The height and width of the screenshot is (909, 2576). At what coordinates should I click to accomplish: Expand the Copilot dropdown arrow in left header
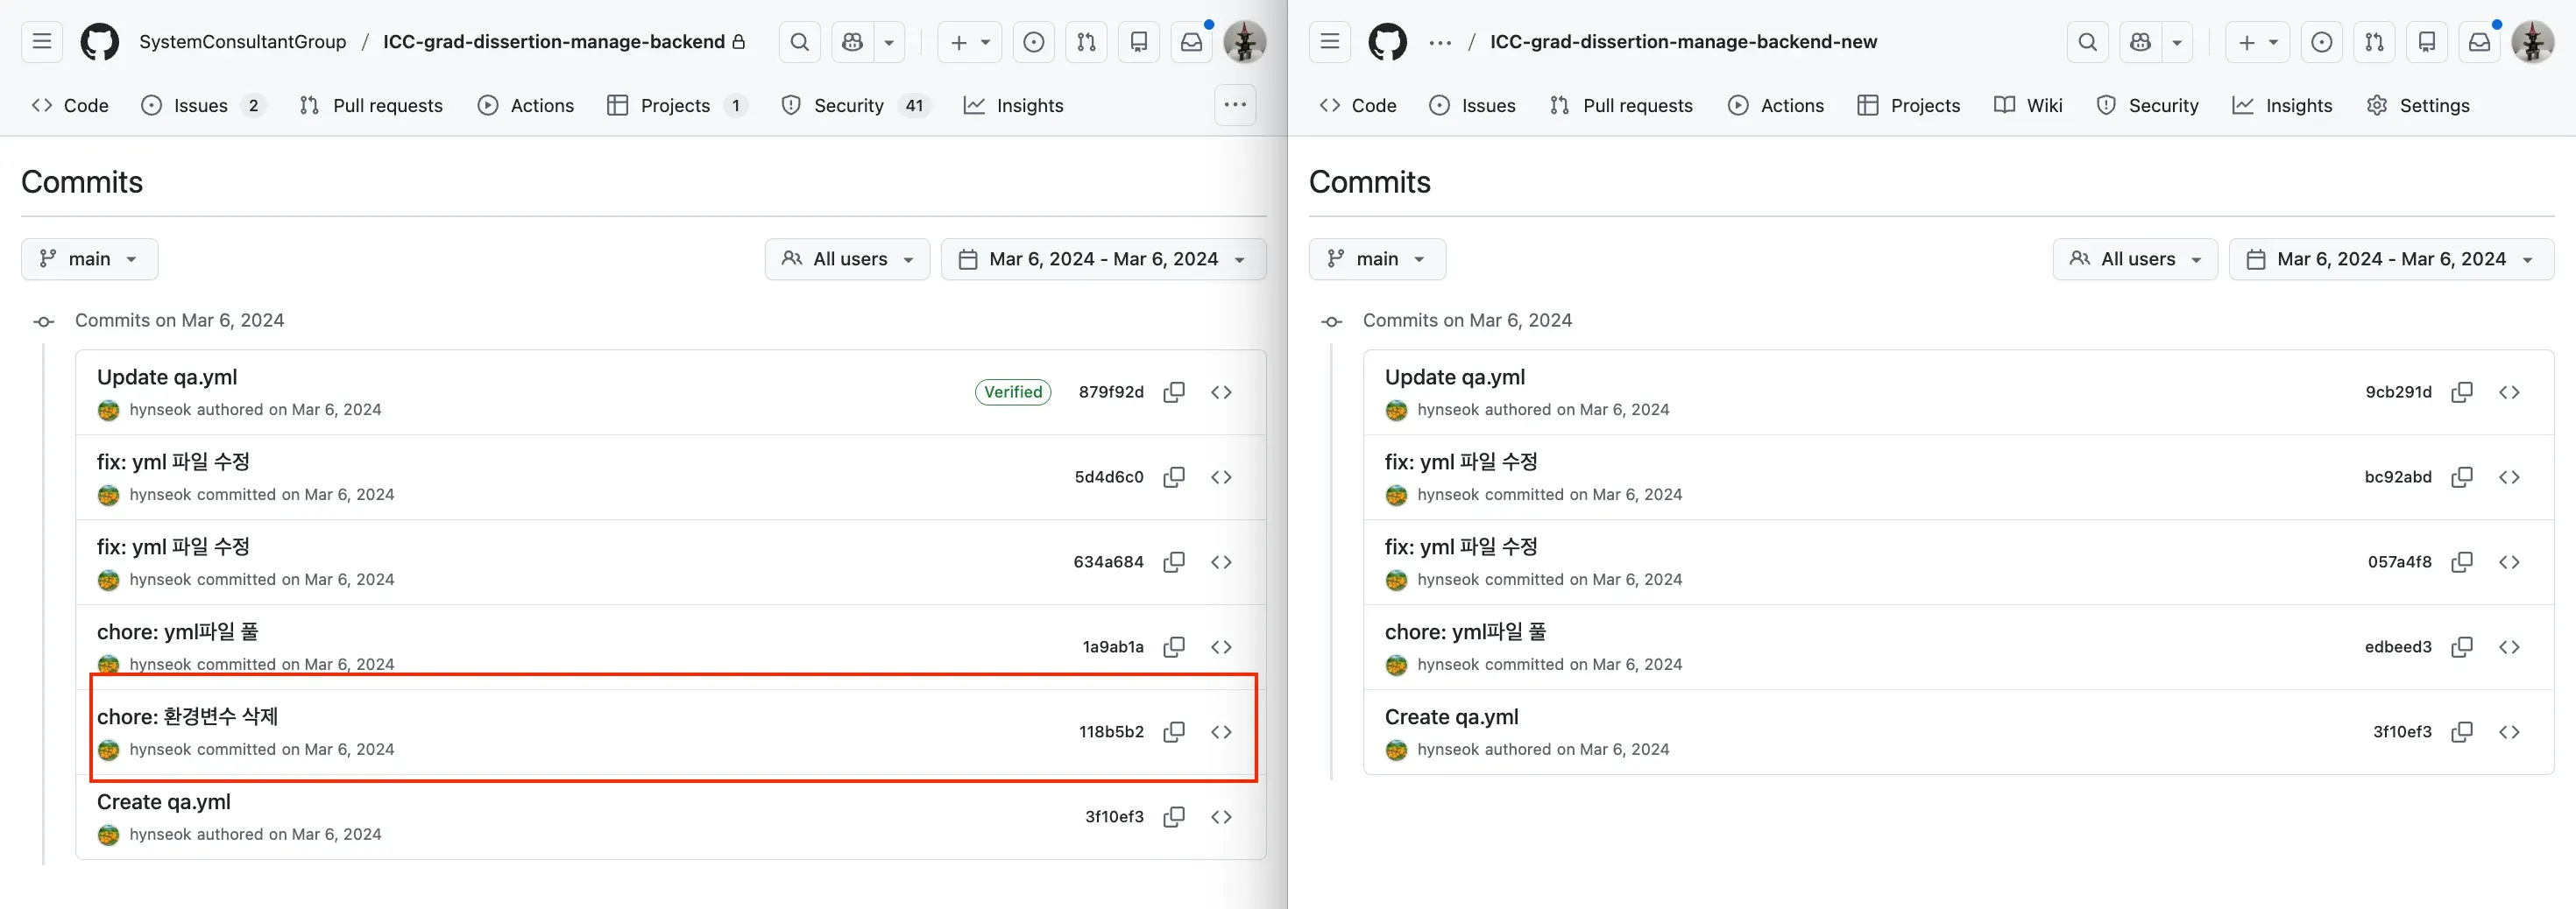pos(889,42)
